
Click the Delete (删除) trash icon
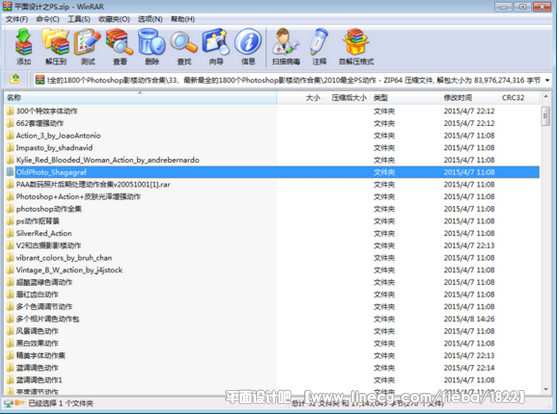click(152, 42)
